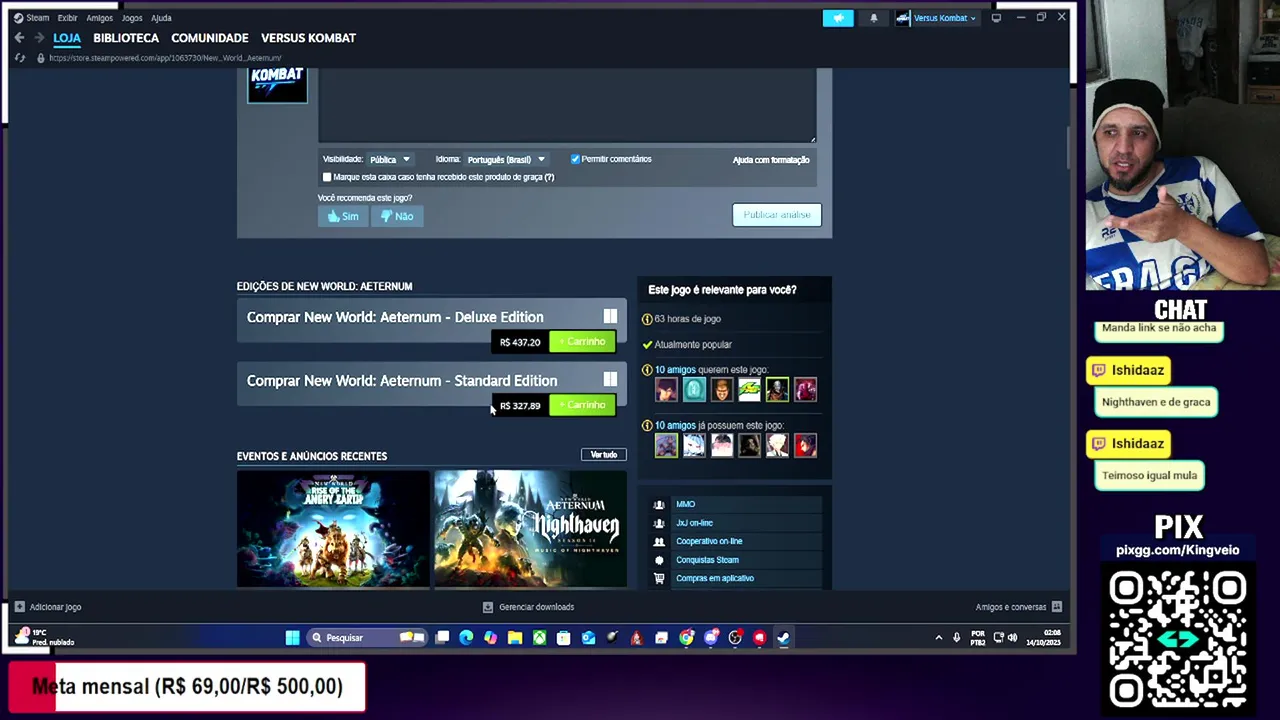
Task: Switch Steam to Big Picture mode icon
Action: point(996,18)
